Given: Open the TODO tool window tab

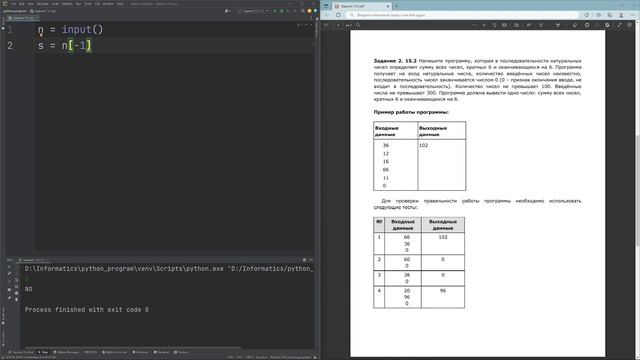Looking at the screenshot, I should click(x=91, y=352).
